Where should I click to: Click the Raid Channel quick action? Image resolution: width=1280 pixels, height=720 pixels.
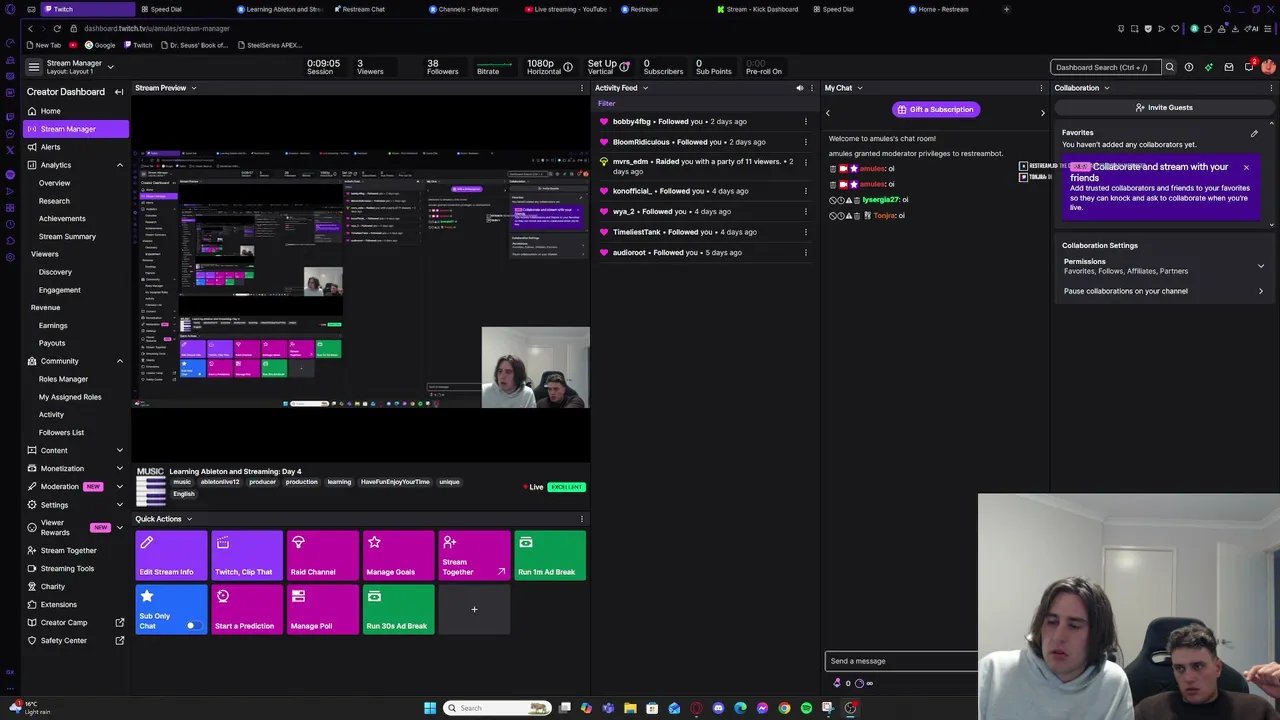[323, 555]
